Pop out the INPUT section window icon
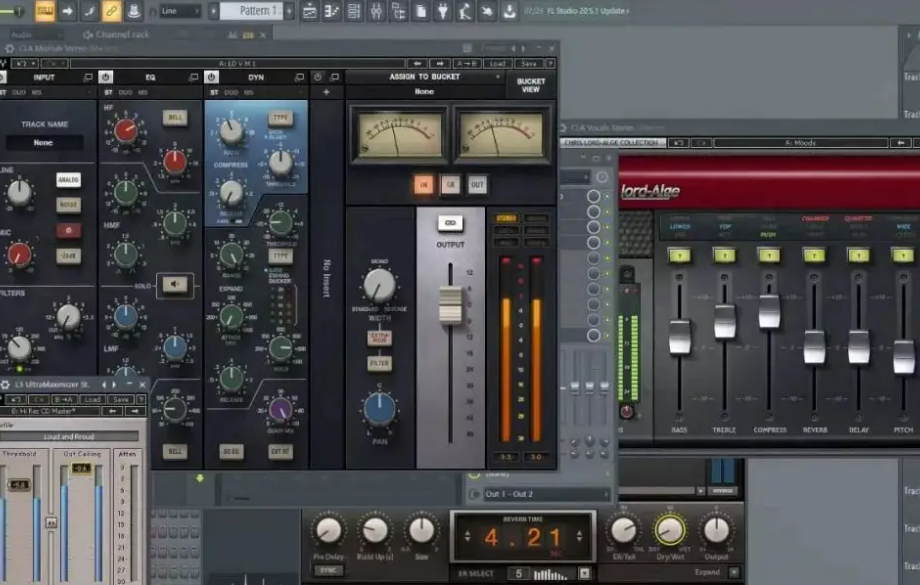 click(x=88, y=77)
